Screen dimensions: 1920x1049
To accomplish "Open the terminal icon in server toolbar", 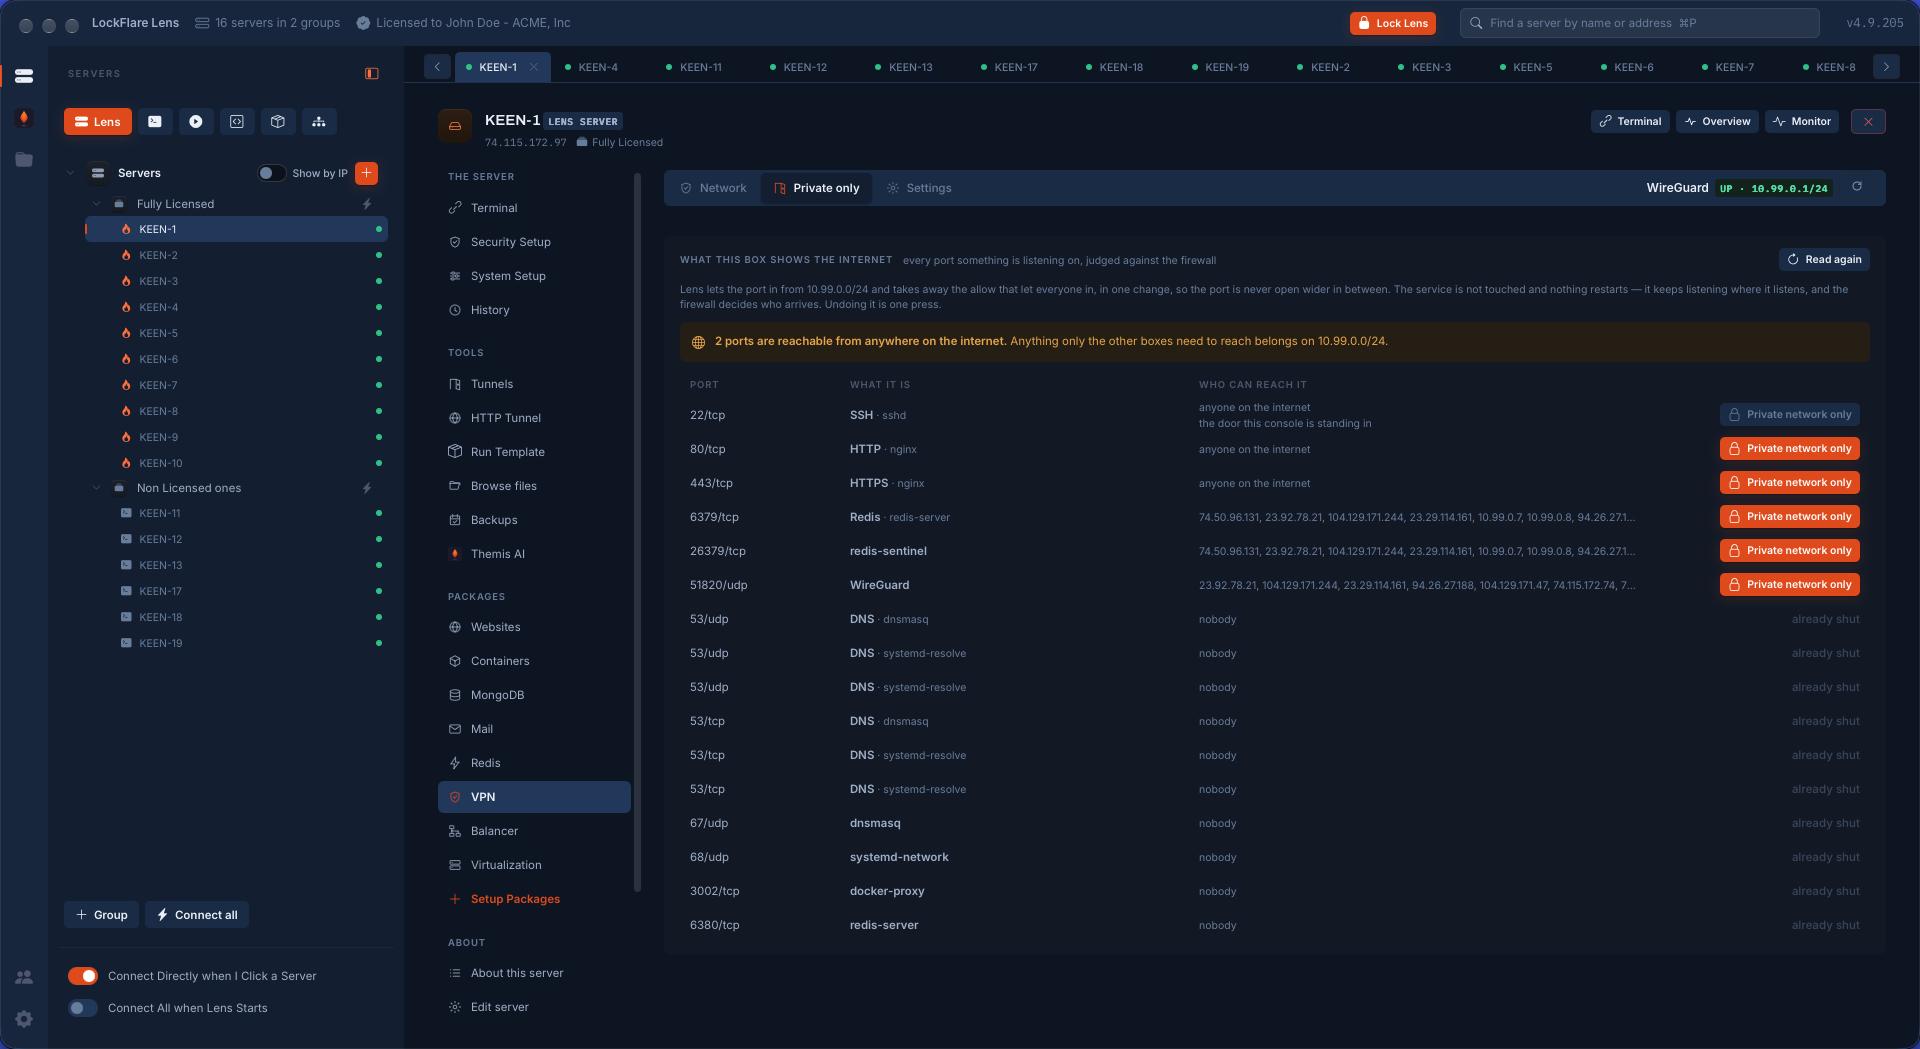I will [x=155, y=122].
